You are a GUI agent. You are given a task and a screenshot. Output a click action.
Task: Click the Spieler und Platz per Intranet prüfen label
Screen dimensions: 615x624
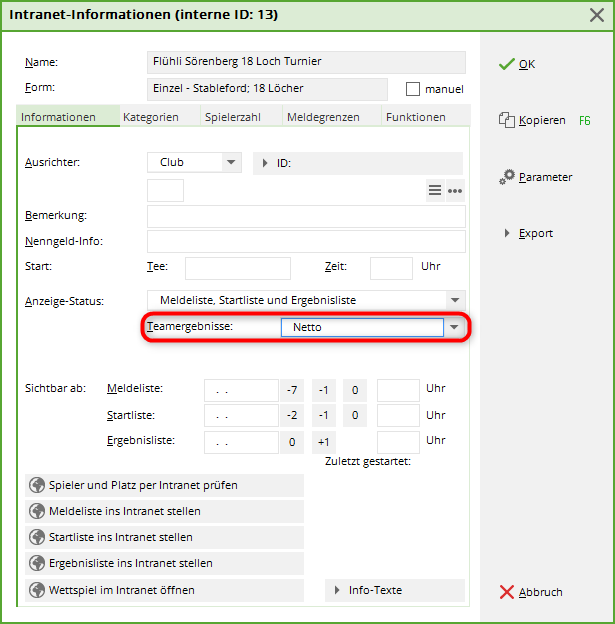[x=143, y=485]
